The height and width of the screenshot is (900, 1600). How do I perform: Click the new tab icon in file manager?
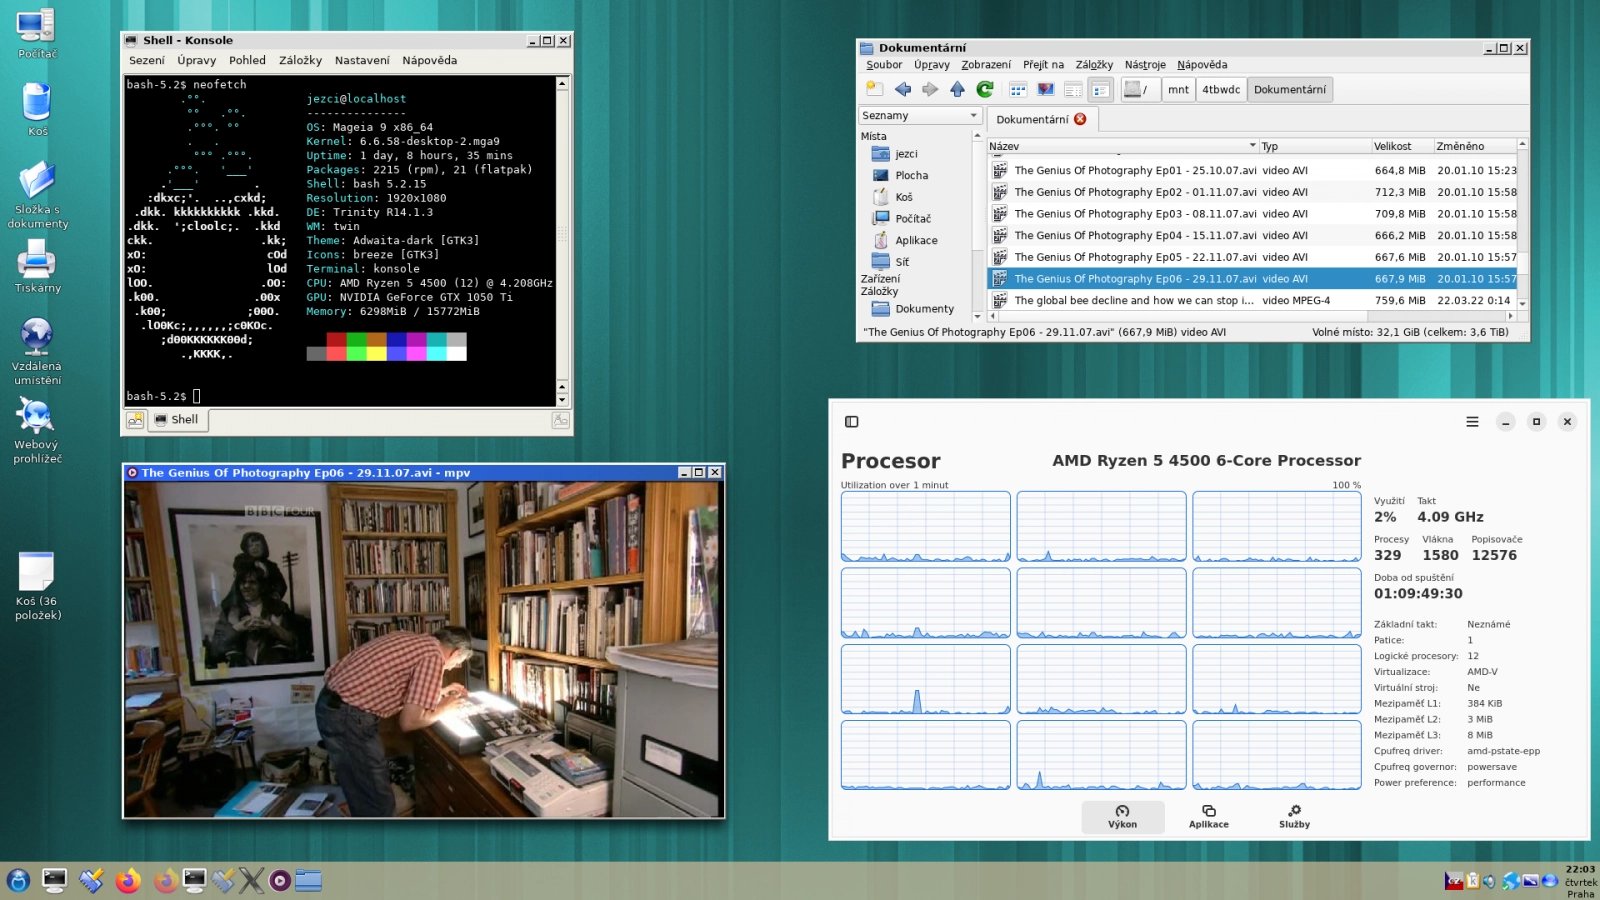pyautogui.click(x=875, y=90)
